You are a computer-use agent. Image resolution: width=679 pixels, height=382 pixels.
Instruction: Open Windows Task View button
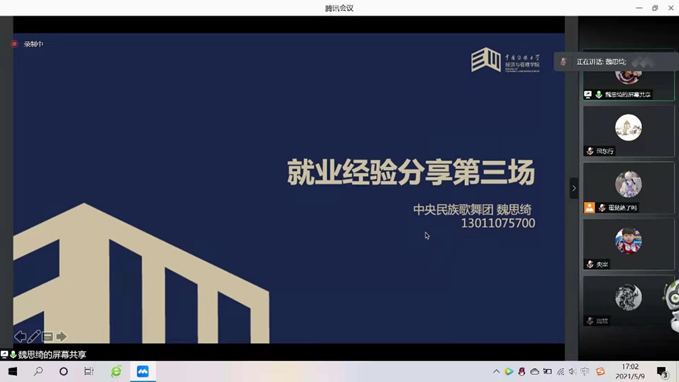click(89, 372)
